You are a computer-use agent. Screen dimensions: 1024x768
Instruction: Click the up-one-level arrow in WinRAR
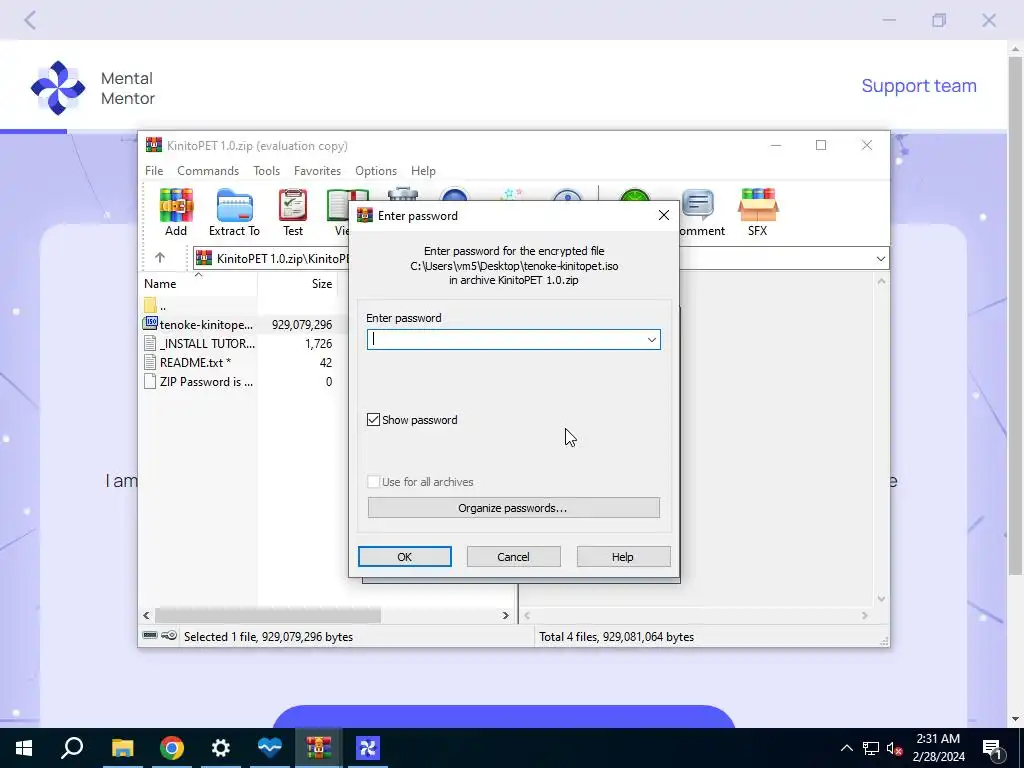pyautogui.click(x=160, y=258)
